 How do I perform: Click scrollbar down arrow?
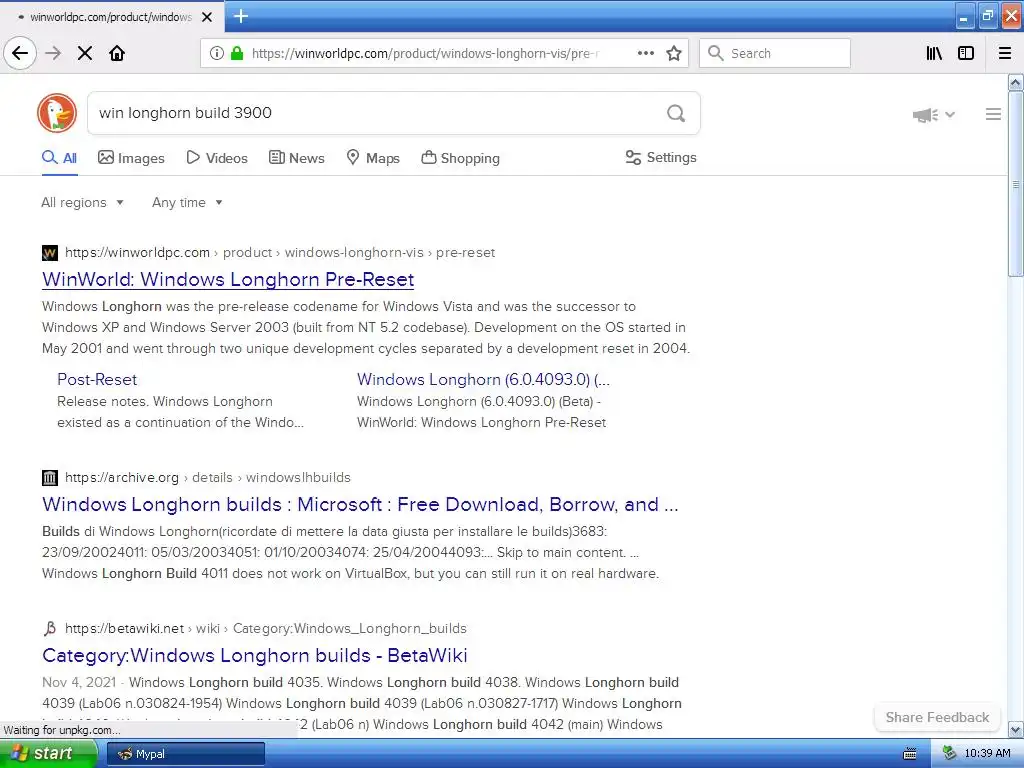coord(1016,729)
